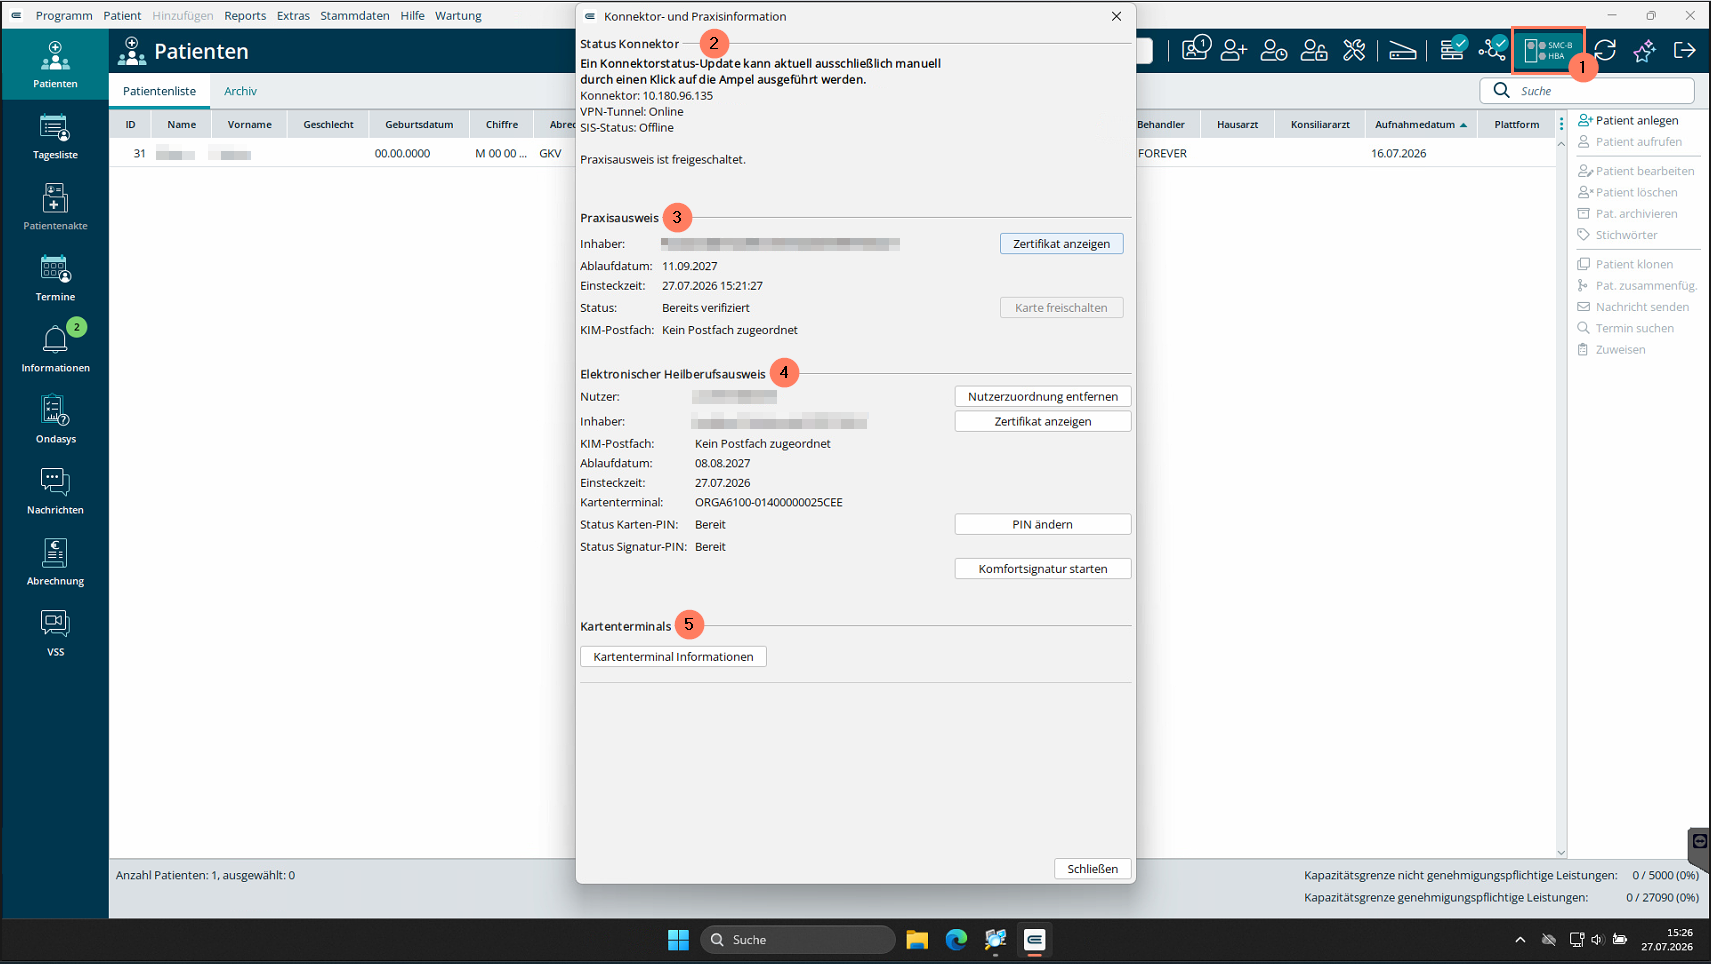
Task: Click the refresh arrows toolbar icon
Action: [x=1605, y=50]
